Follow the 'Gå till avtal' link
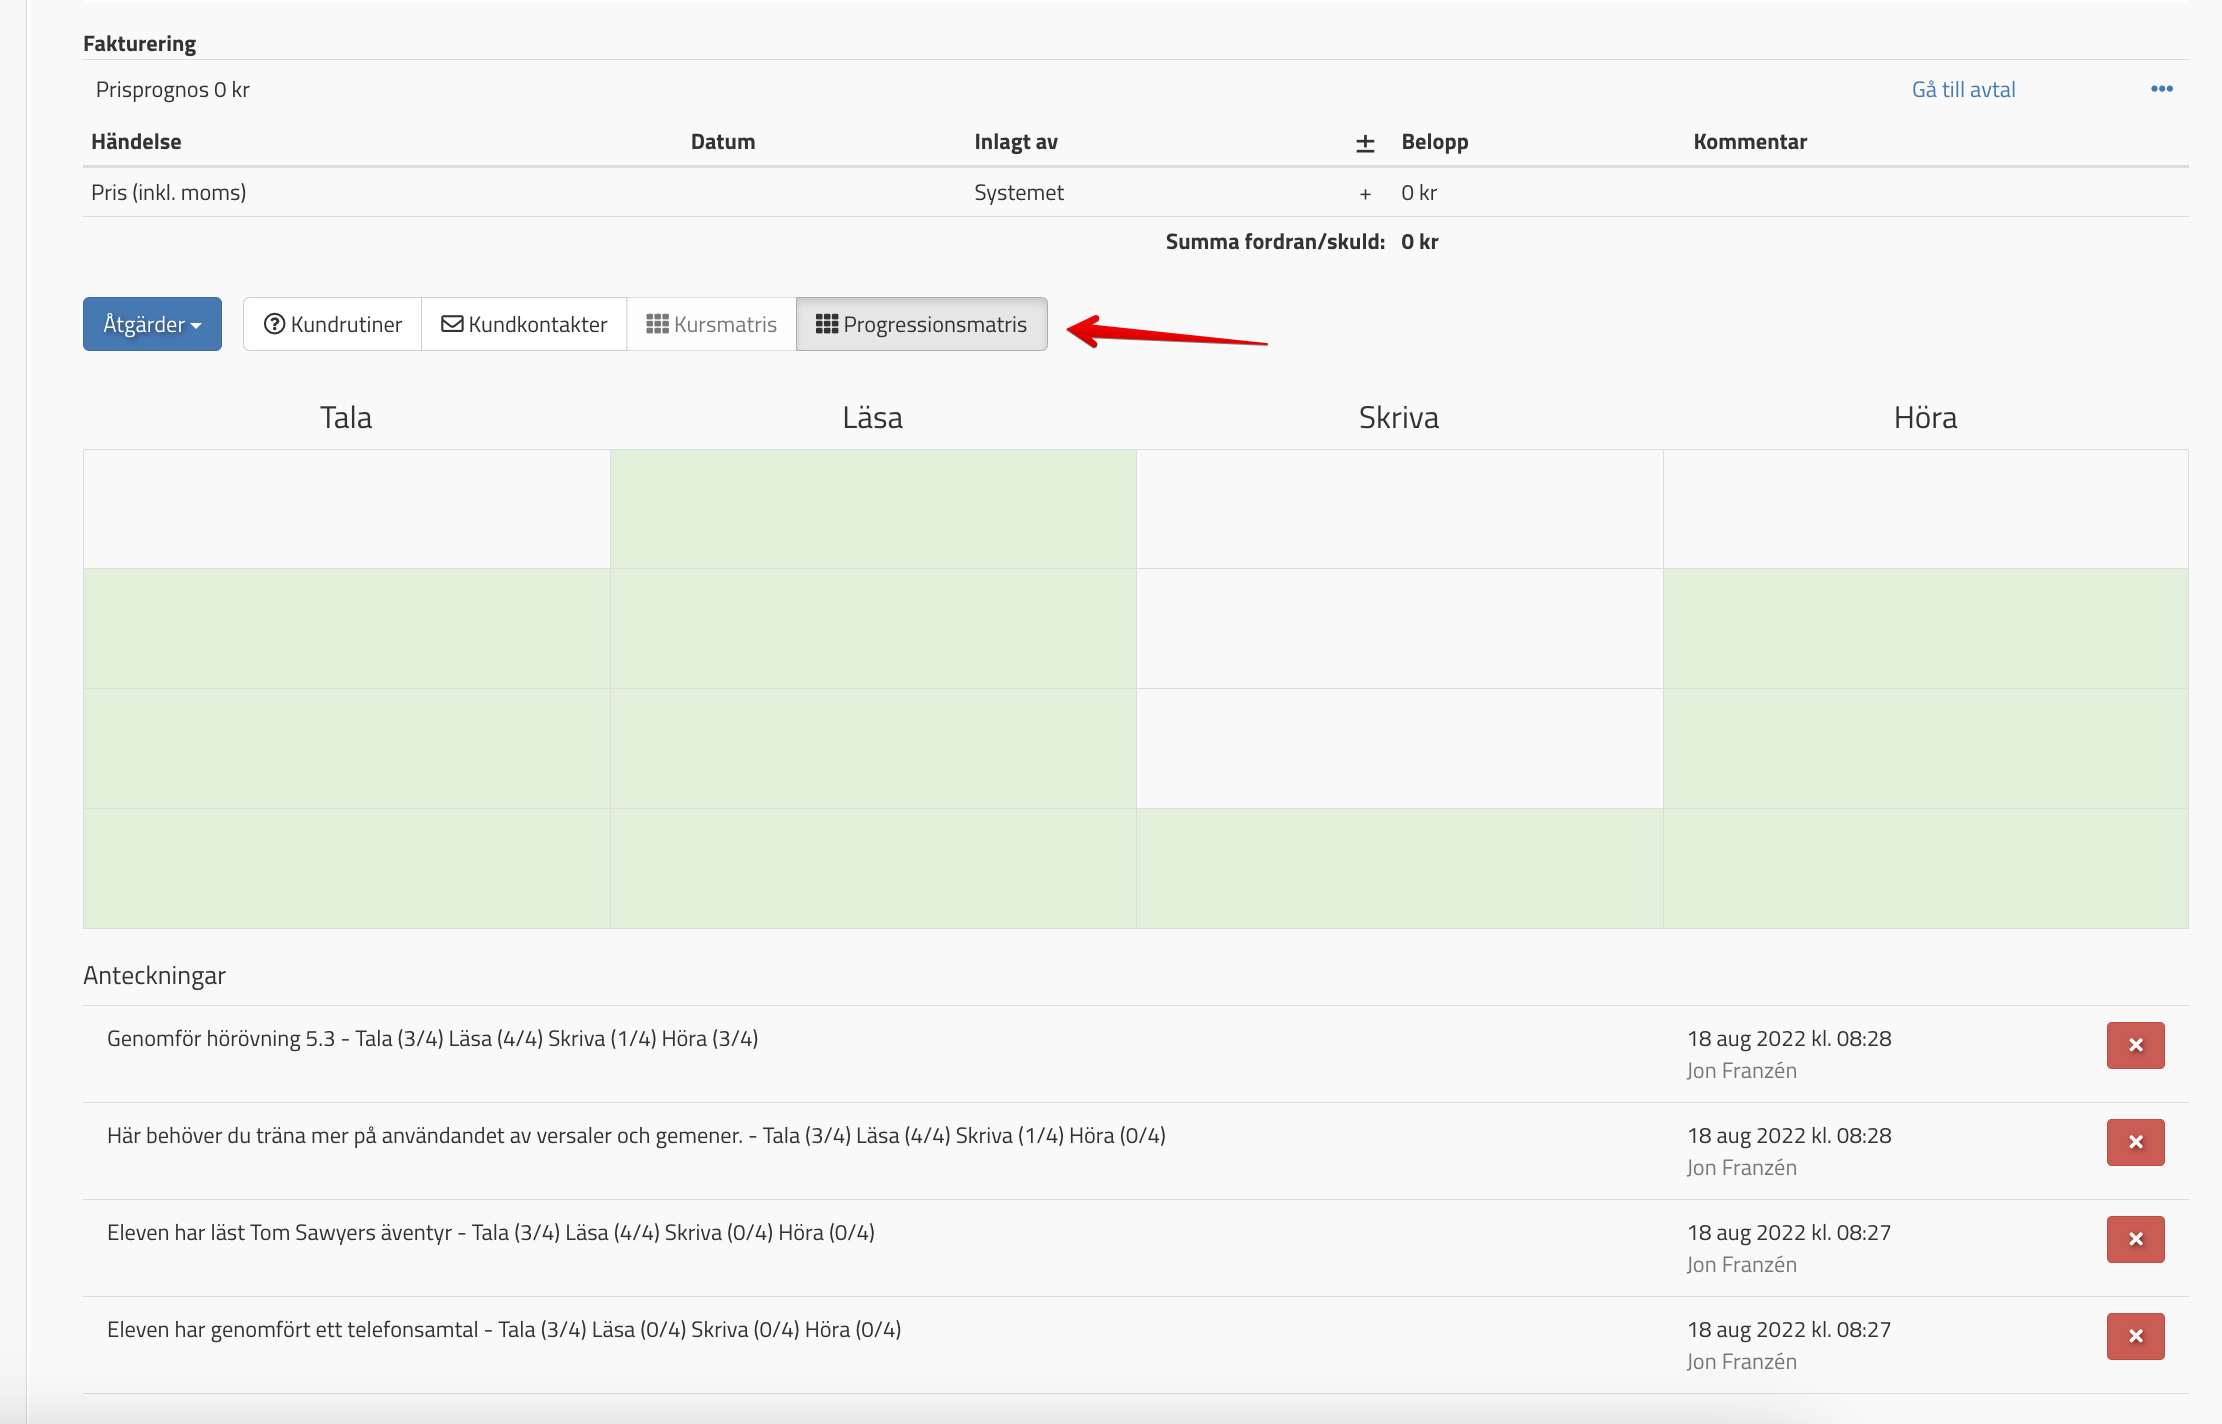 1963,90
